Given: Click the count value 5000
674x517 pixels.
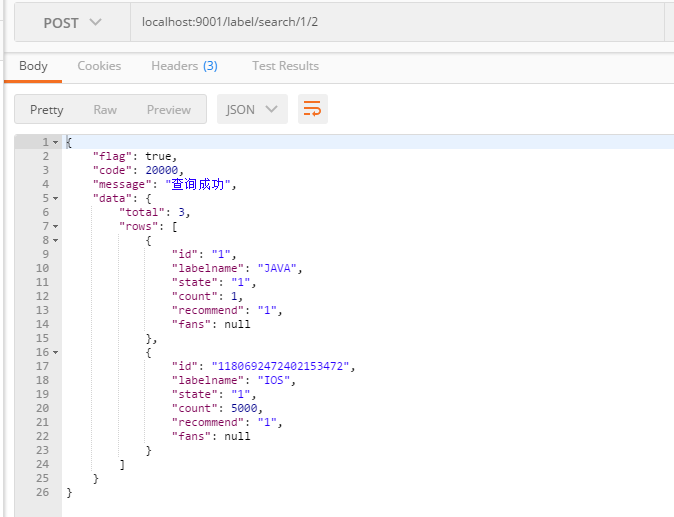Looking at the screenshot, I should (244, 408).
